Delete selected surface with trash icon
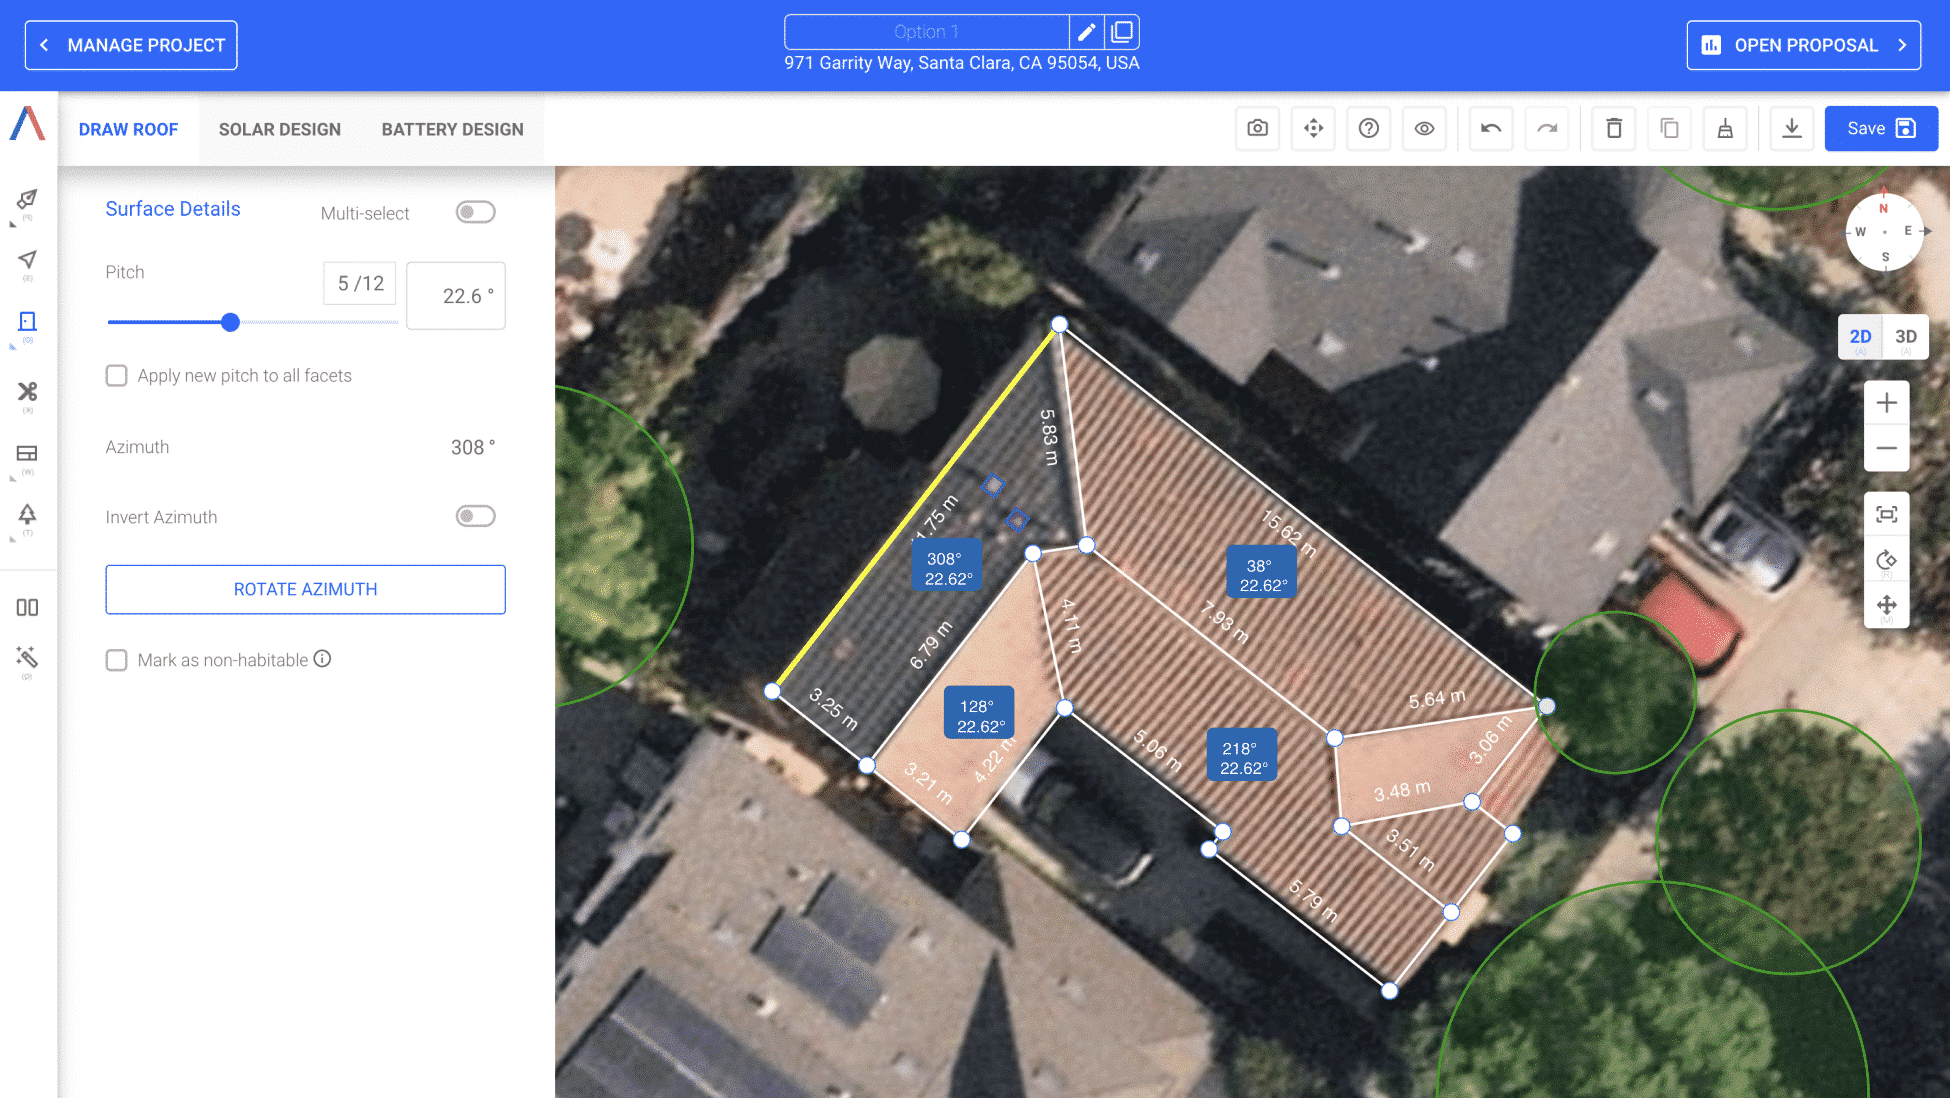The width and height of the screenshot is (1950, 1098). point(1614,128)
